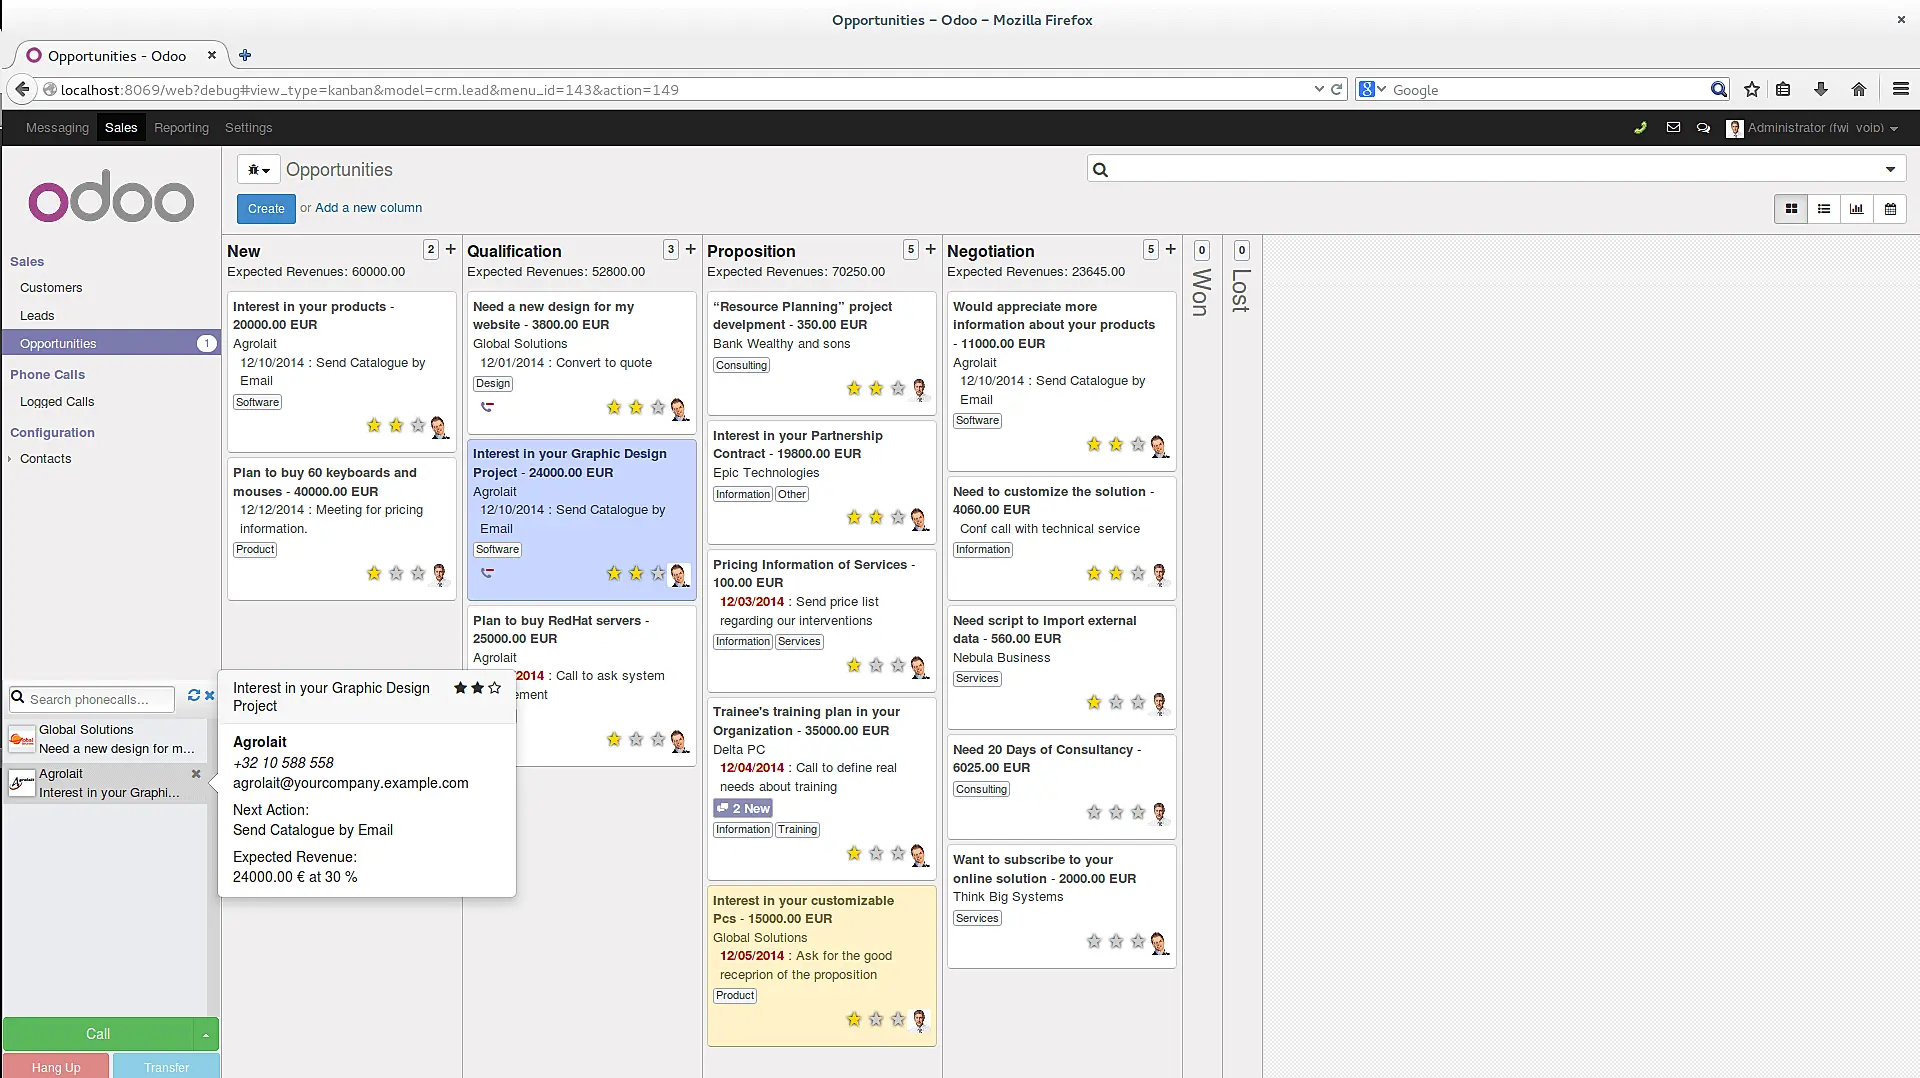1920x1078 pixels.
Task: Open the Reporting menu
Action: [x=181, y=127]
